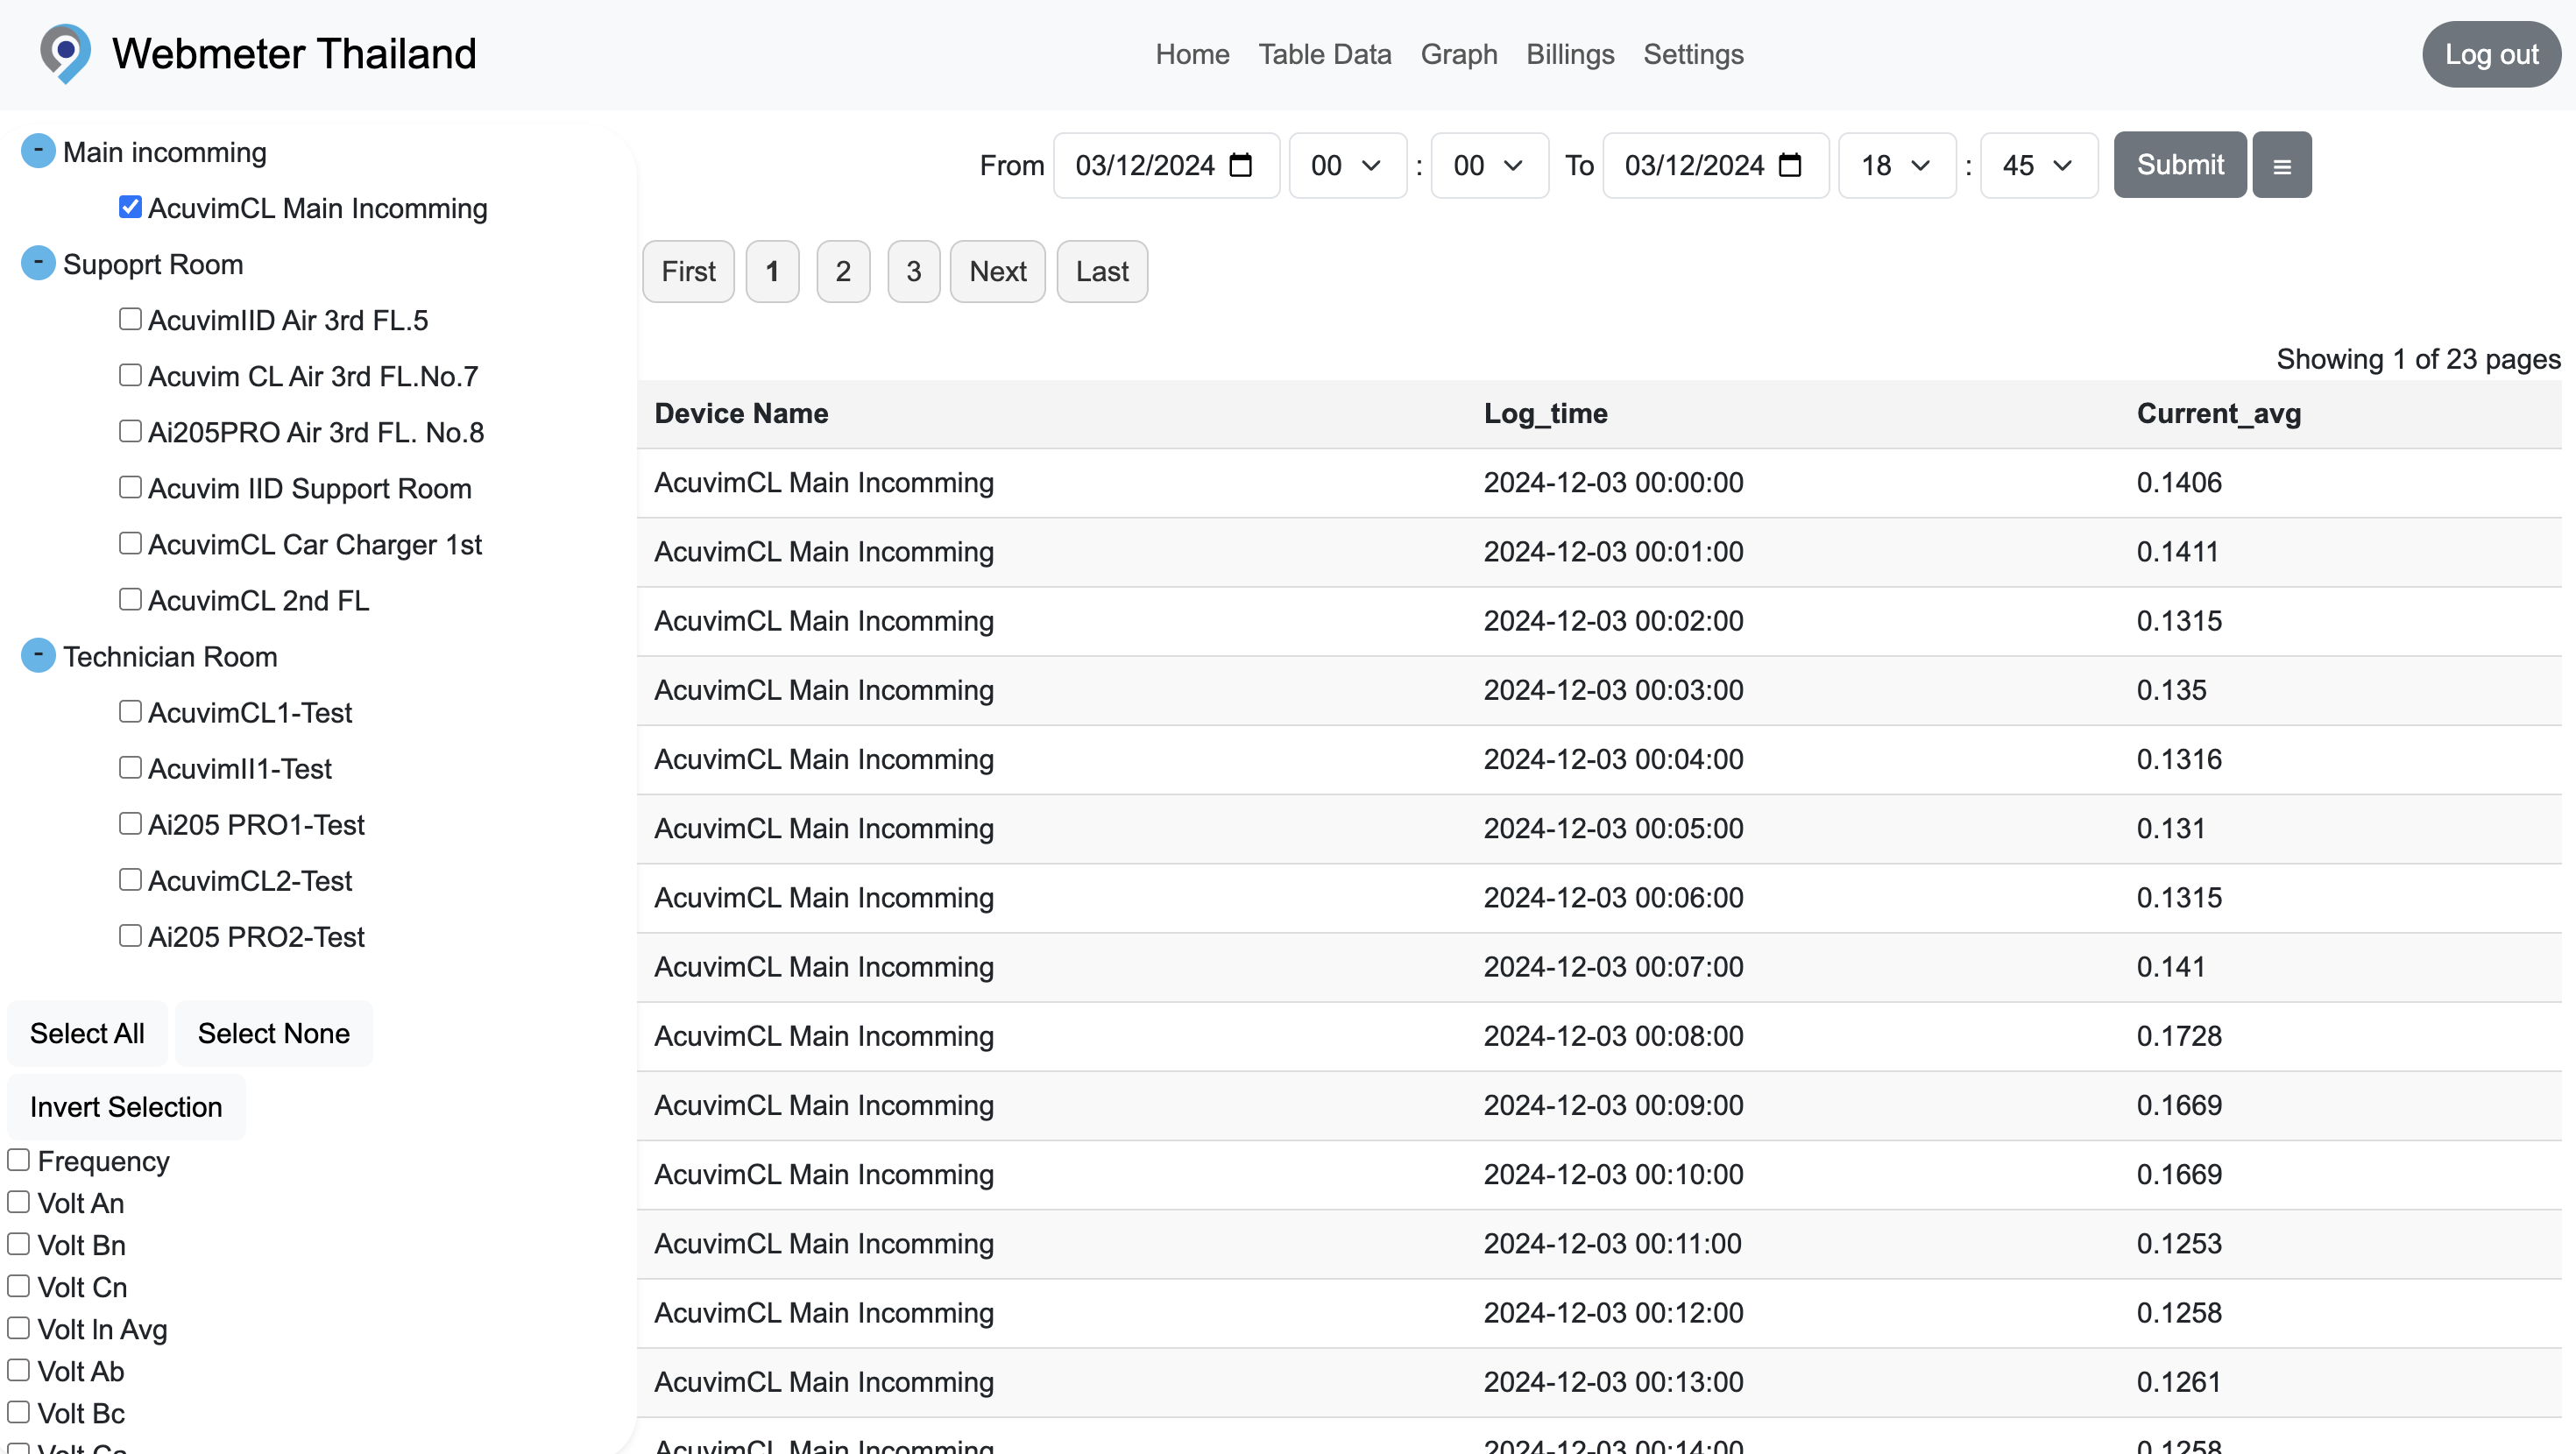The height and width of the screenshot is (1454, 2576).
Task: Check Ai205PRO Air 3rd FL. No.8
Action: click(x=130, y=431)
